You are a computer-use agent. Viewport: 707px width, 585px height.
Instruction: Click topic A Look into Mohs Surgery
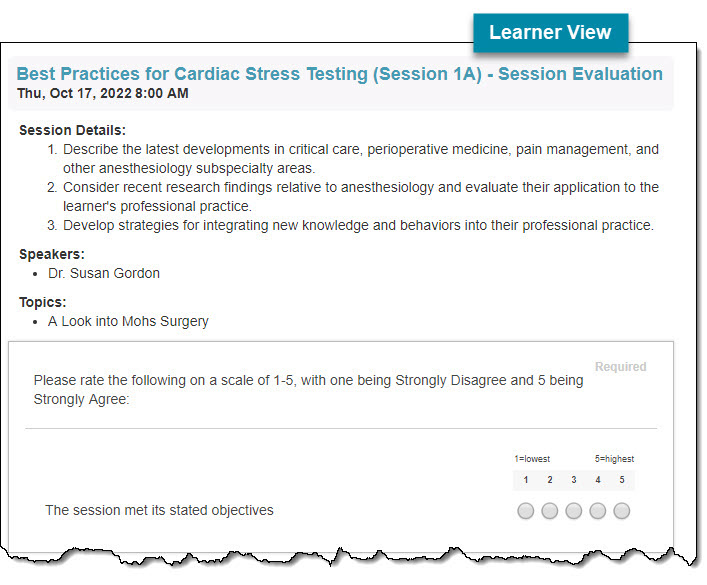pos(128,321)
